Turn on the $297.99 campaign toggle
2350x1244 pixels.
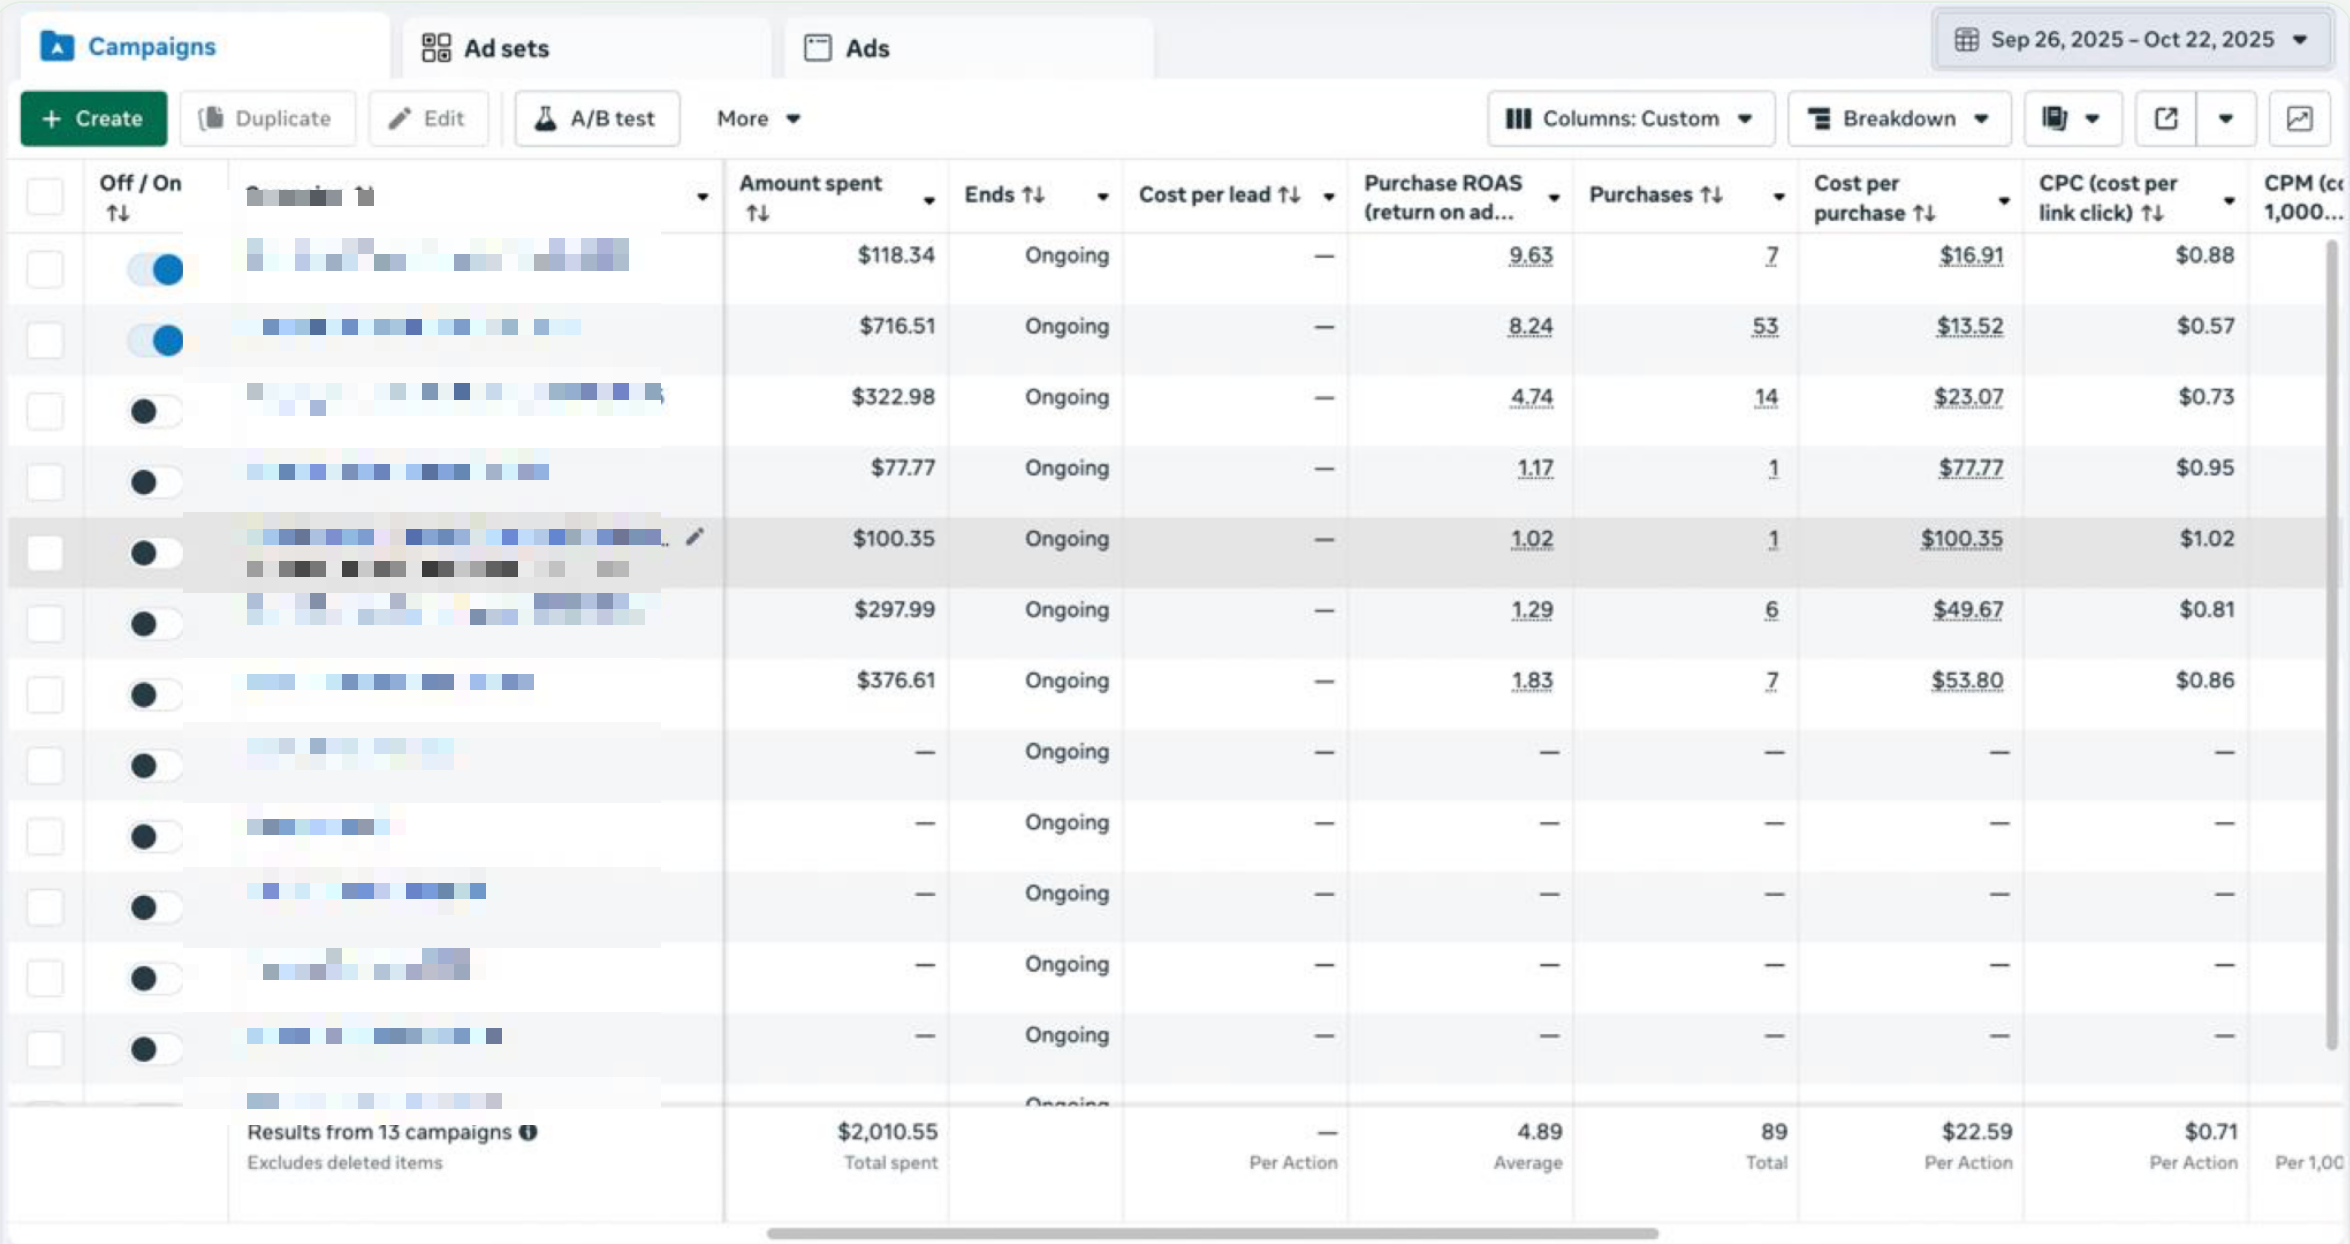click(x=156, y=623)
